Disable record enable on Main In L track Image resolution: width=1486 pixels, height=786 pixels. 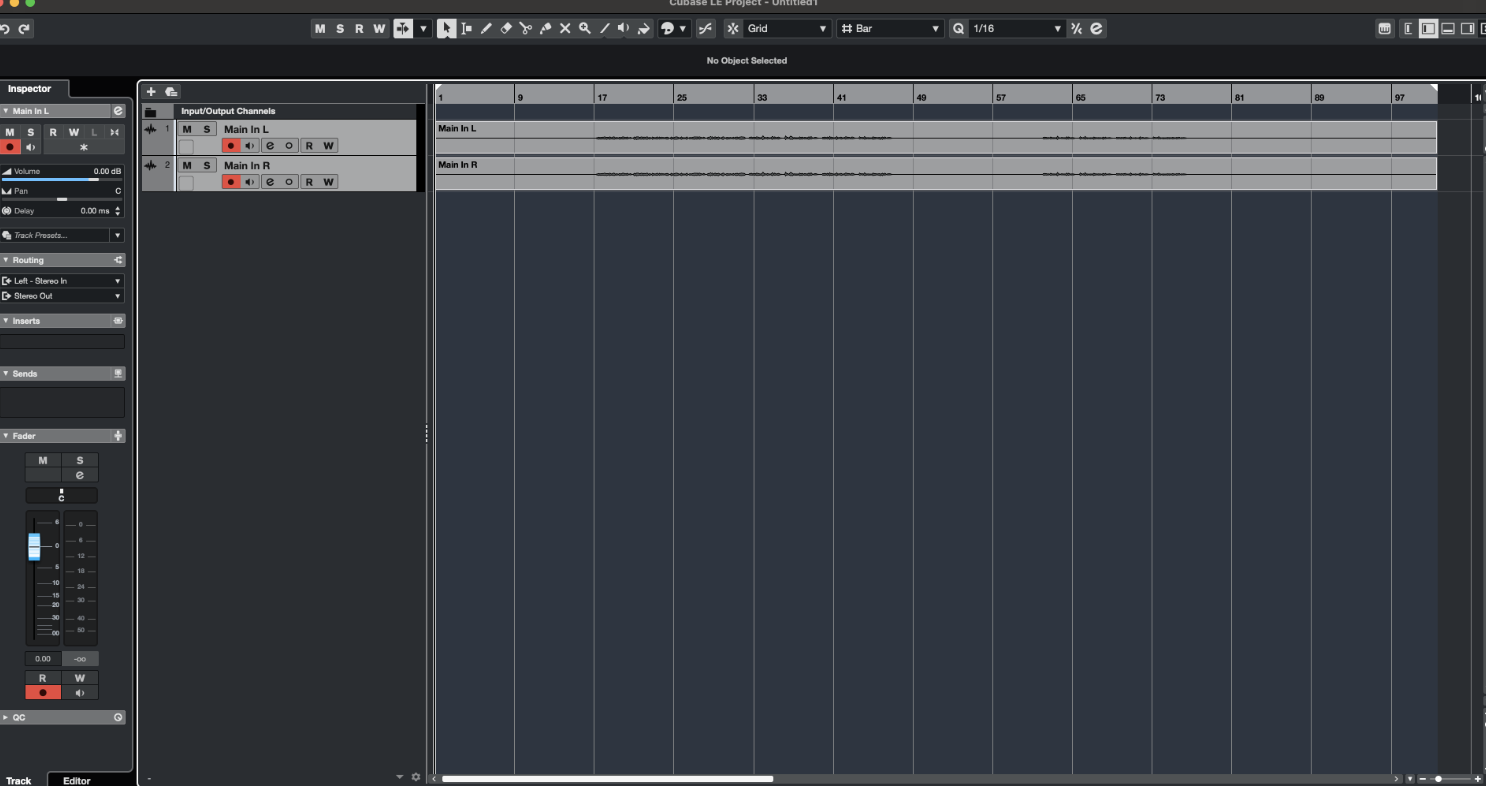[231, 146]
